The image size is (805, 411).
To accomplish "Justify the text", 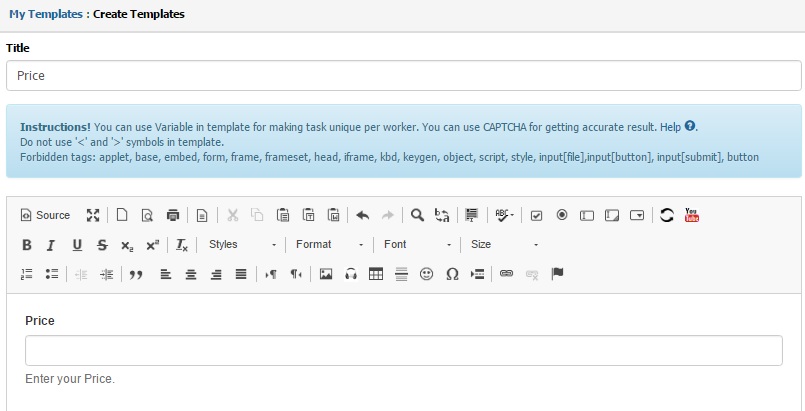I will coord(241,275).
